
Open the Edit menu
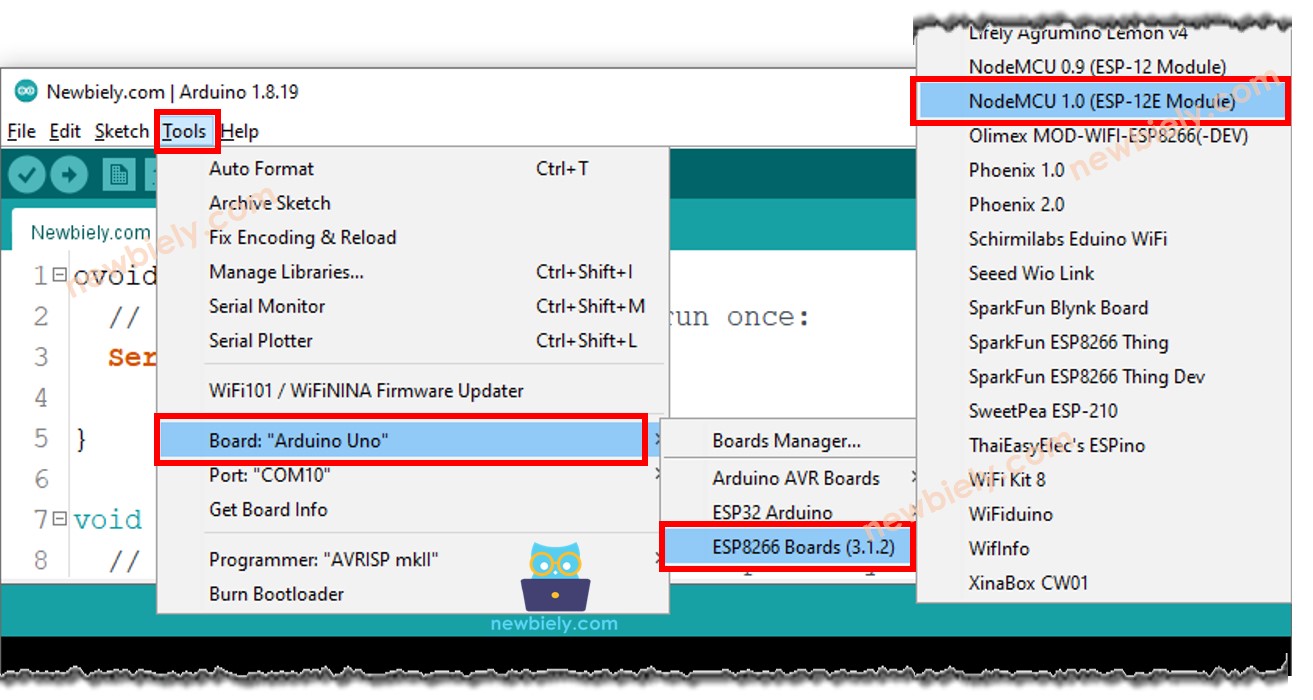point(65,131)
